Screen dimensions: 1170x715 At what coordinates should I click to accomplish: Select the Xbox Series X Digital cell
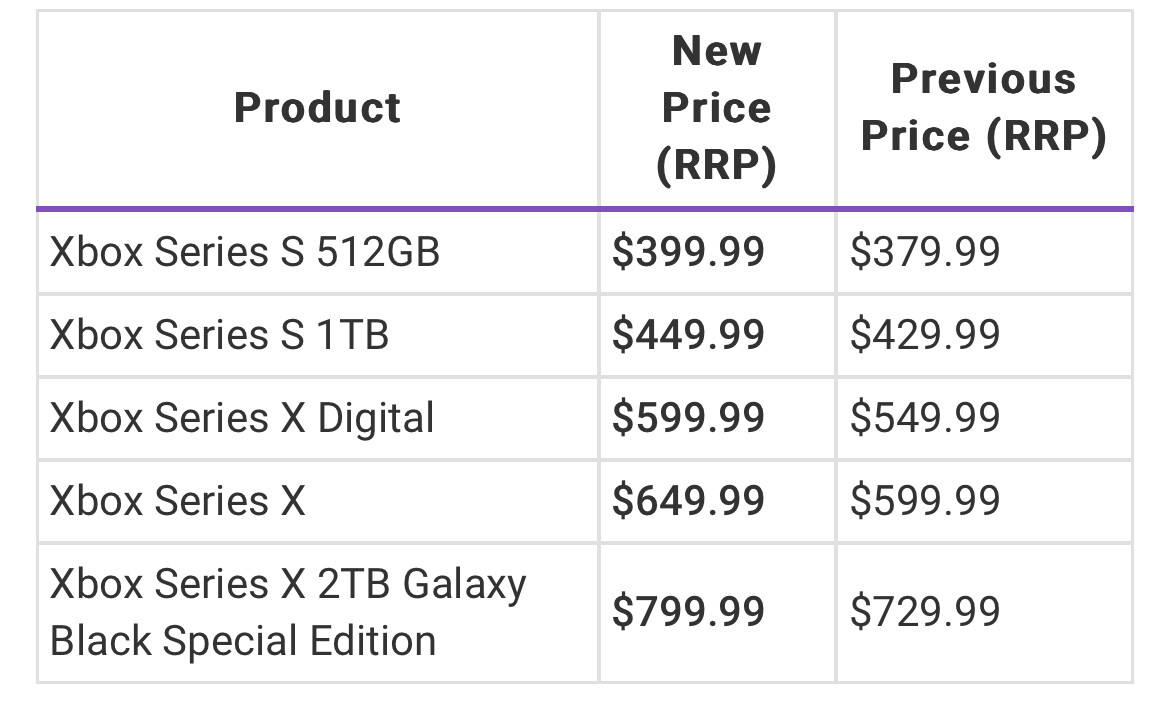242,418
